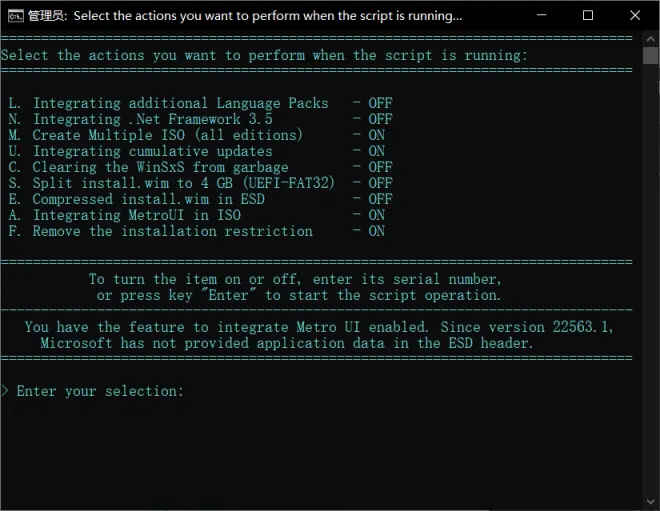Click the scrollbar up arrow
Viewport: 660px width, 511px height.
click(x=651, y=40)
